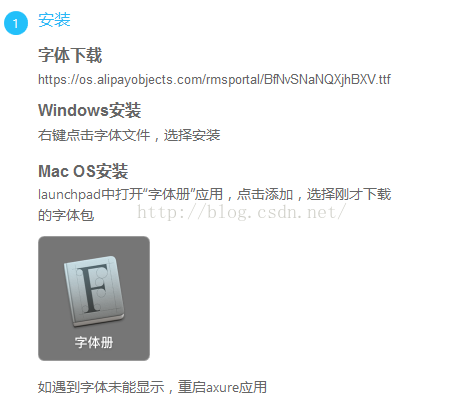
Task: Click the 的字体包 text line
Action: coord(66,215)
